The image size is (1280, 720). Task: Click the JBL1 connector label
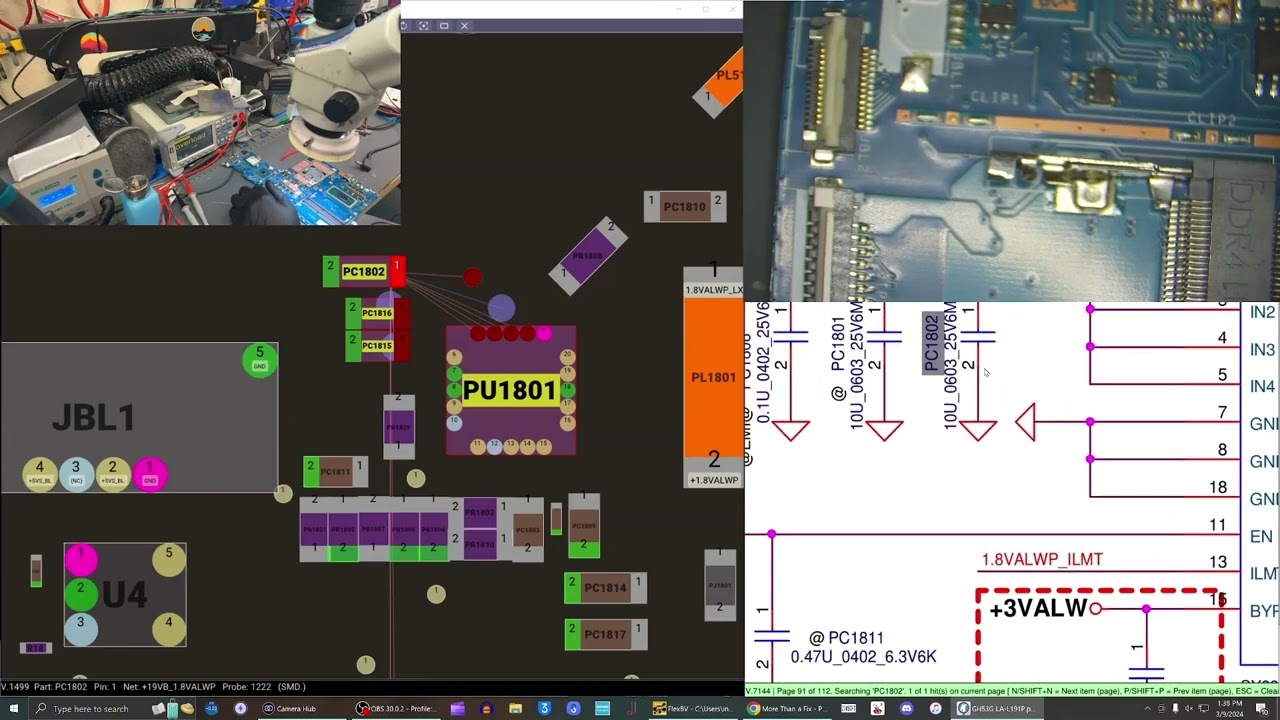coord(93,417)
